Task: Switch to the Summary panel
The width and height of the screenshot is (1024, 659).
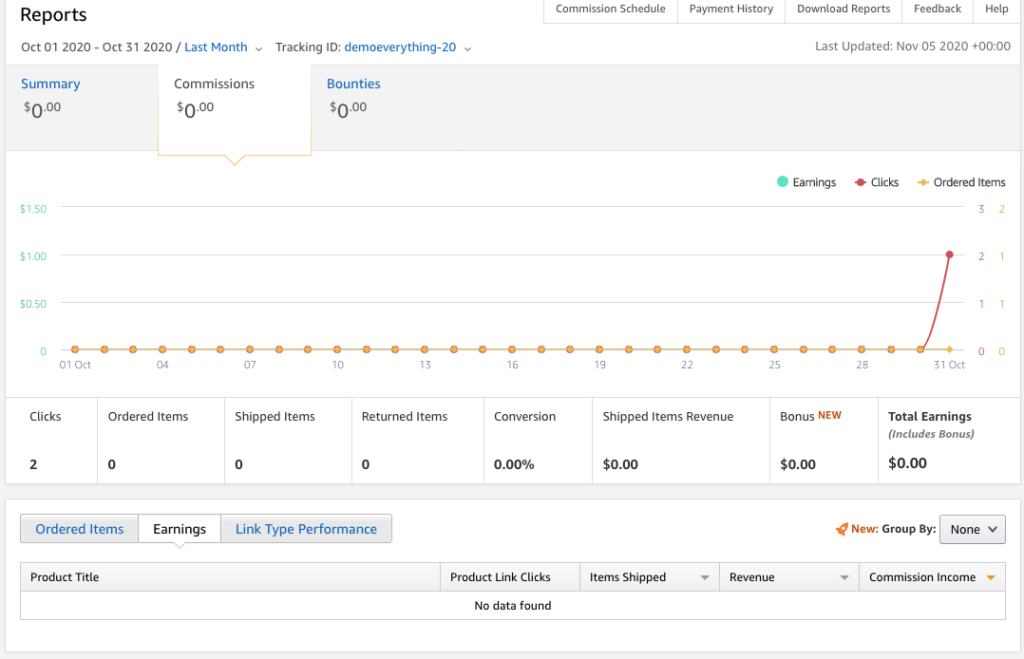Action: coord(82,108)
